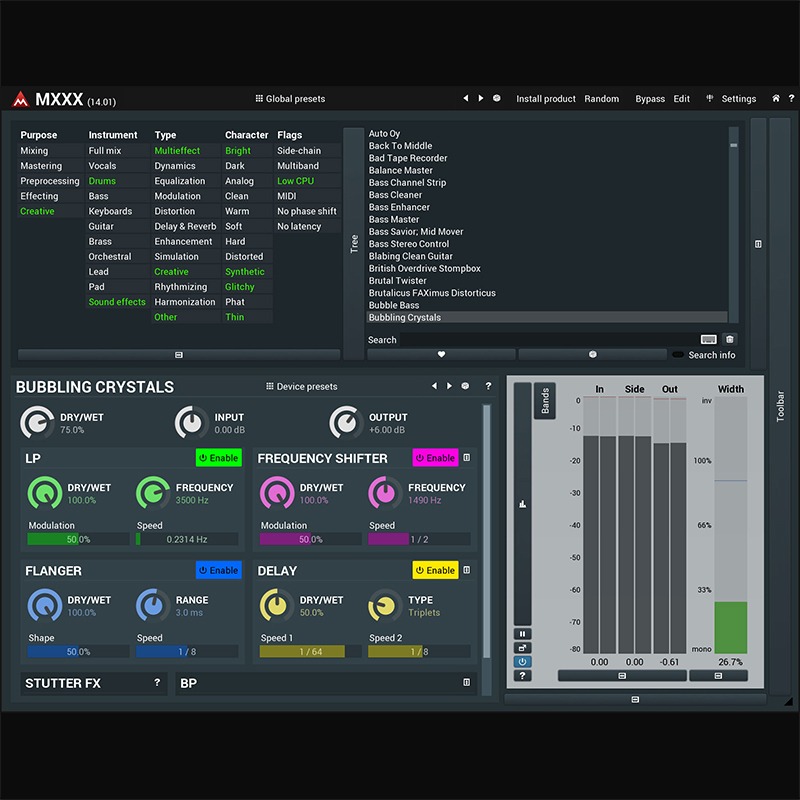The height and width of the screenshot is (800, 800).
Task: Collapse the whole meter panel bottom bar
Action: point(635,699)
